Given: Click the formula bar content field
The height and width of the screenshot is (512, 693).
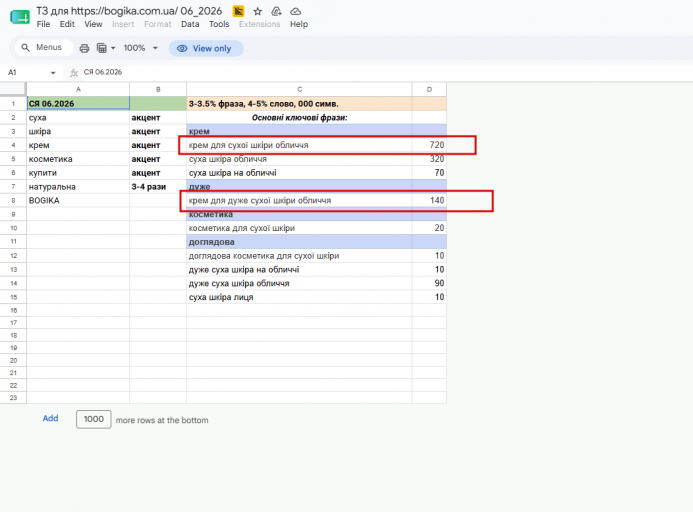Looking at the screenshot, I should pos(385,72).
